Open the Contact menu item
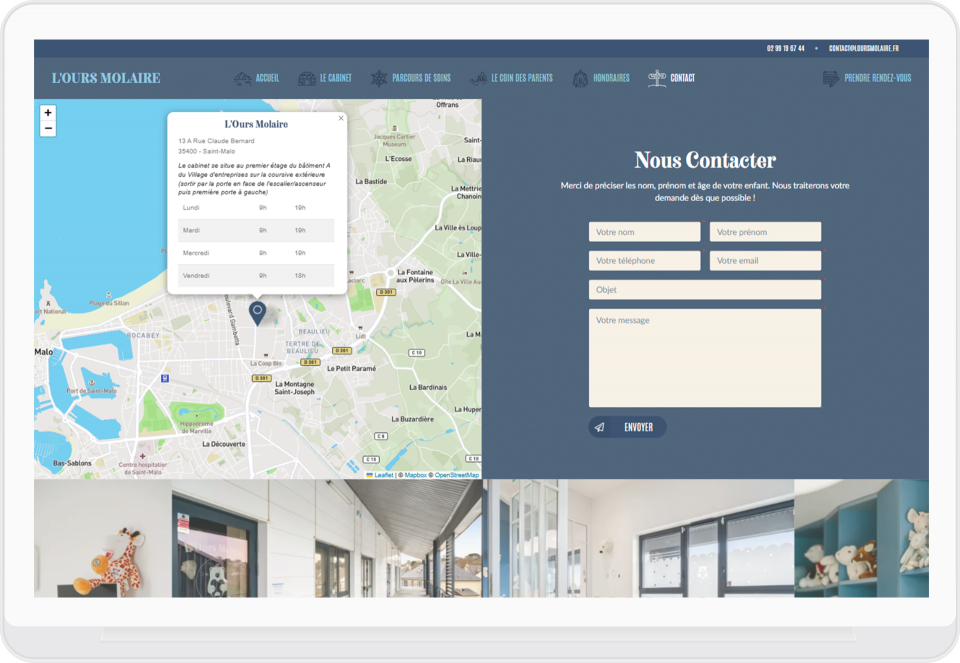 pos(683,78)
